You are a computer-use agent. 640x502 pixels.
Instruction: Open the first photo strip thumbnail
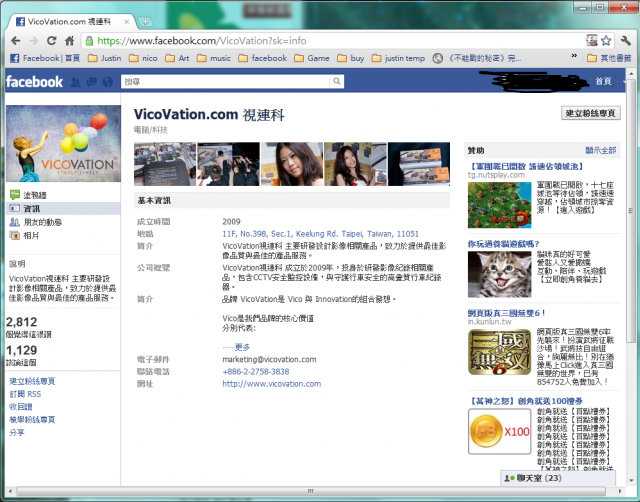tap(165, 164)
